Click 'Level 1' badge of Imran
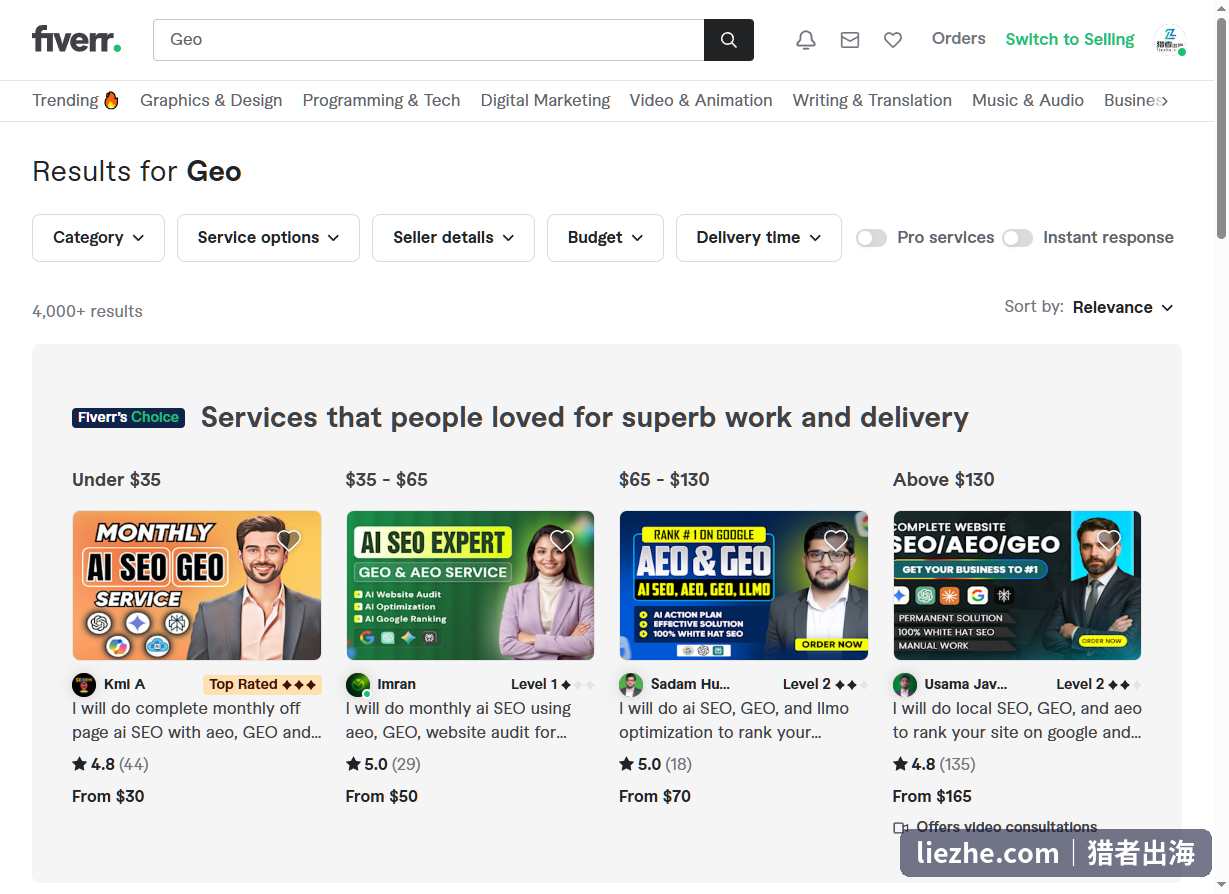The image size is (1229, 894). (553, 684)
